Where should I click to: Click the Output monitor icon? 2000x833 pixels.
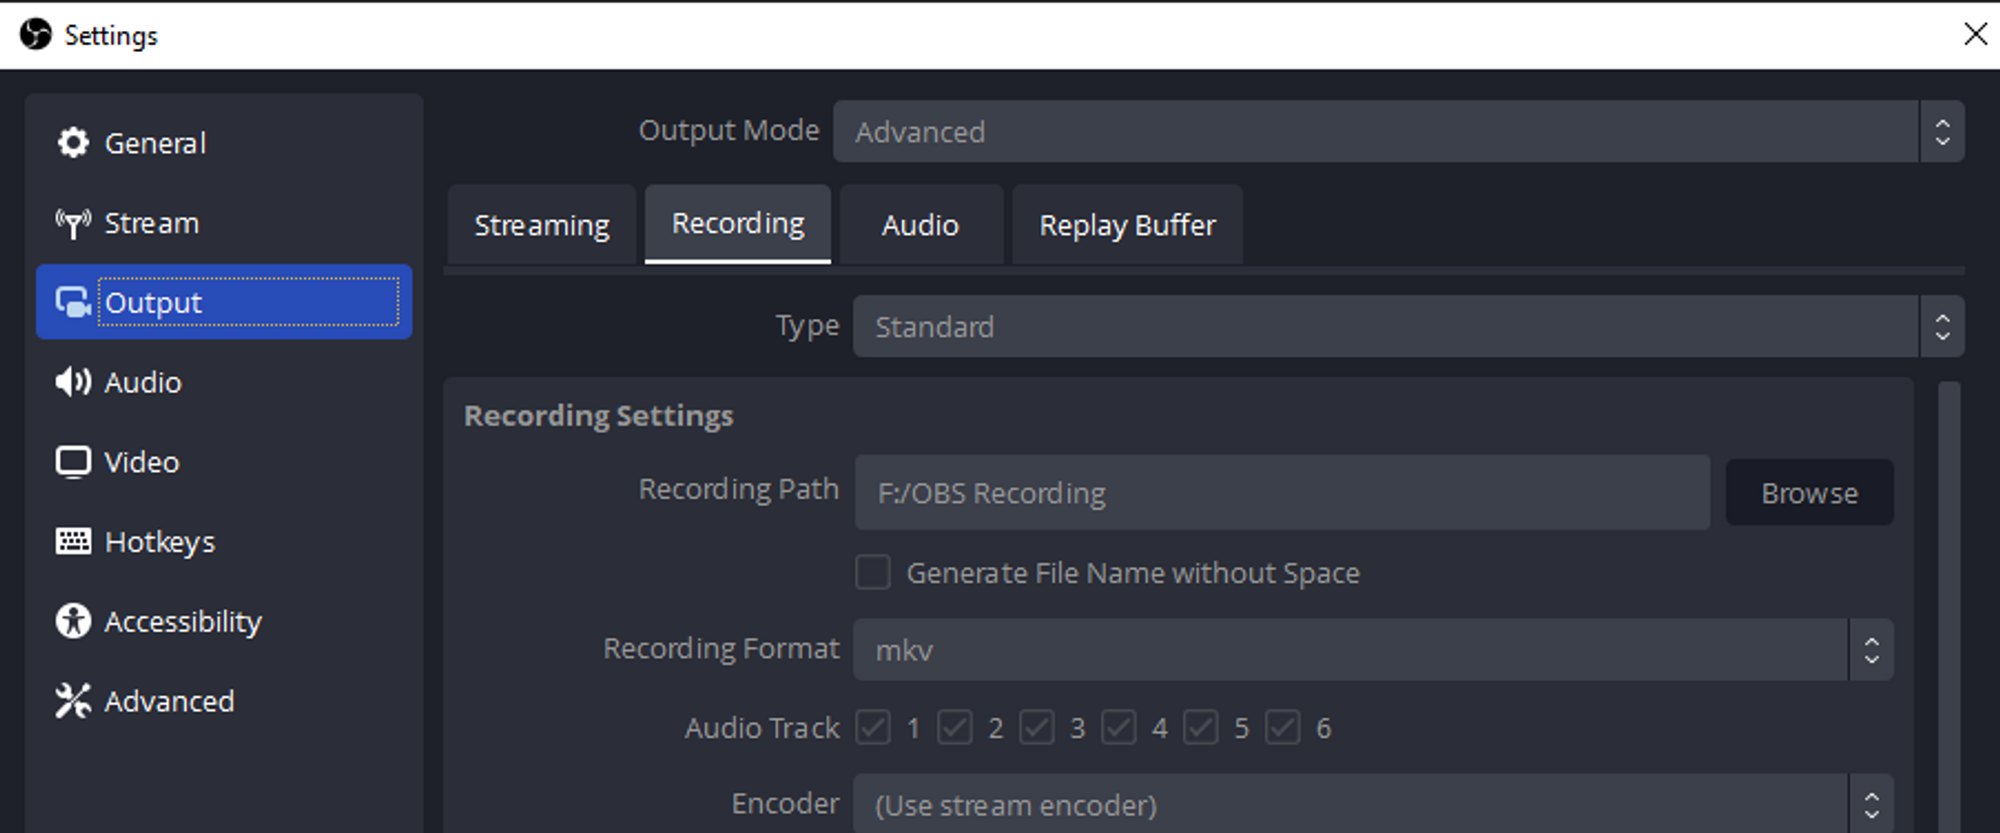(x=73, y=302)
